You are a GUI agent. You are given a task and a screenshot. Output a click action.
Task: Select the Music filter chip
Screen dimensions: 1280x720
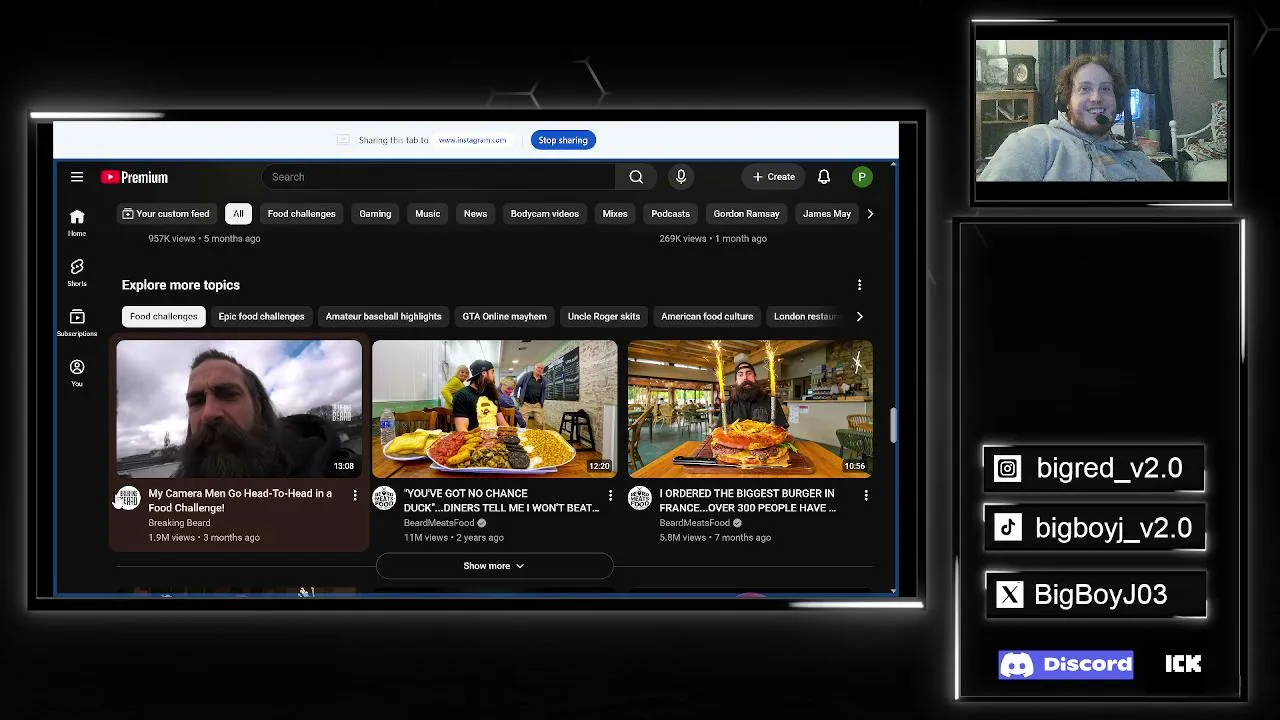pos(427,214)
